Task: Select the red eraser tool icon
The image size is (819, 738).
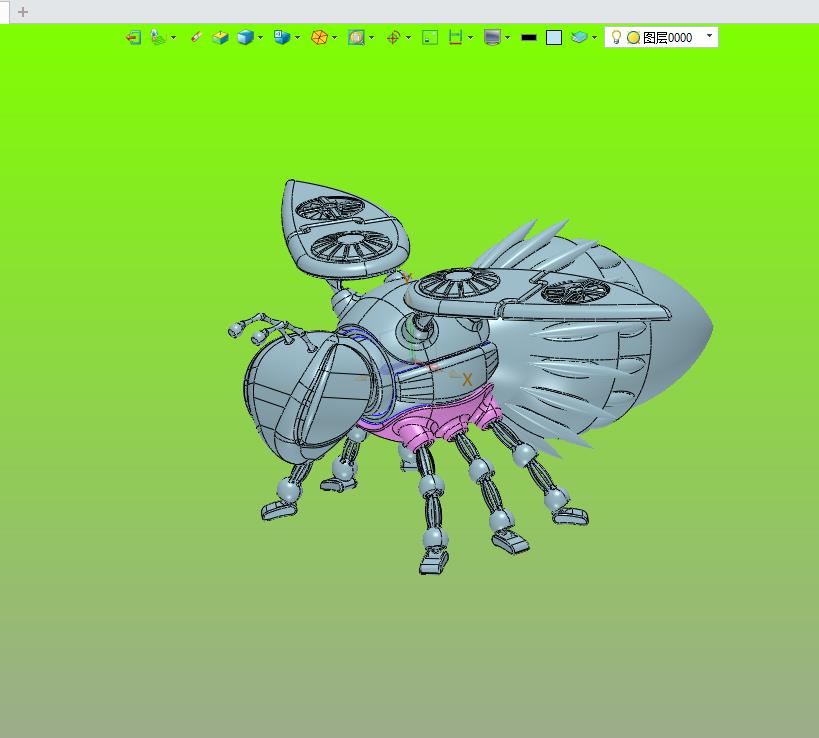Action: point(196,37)
